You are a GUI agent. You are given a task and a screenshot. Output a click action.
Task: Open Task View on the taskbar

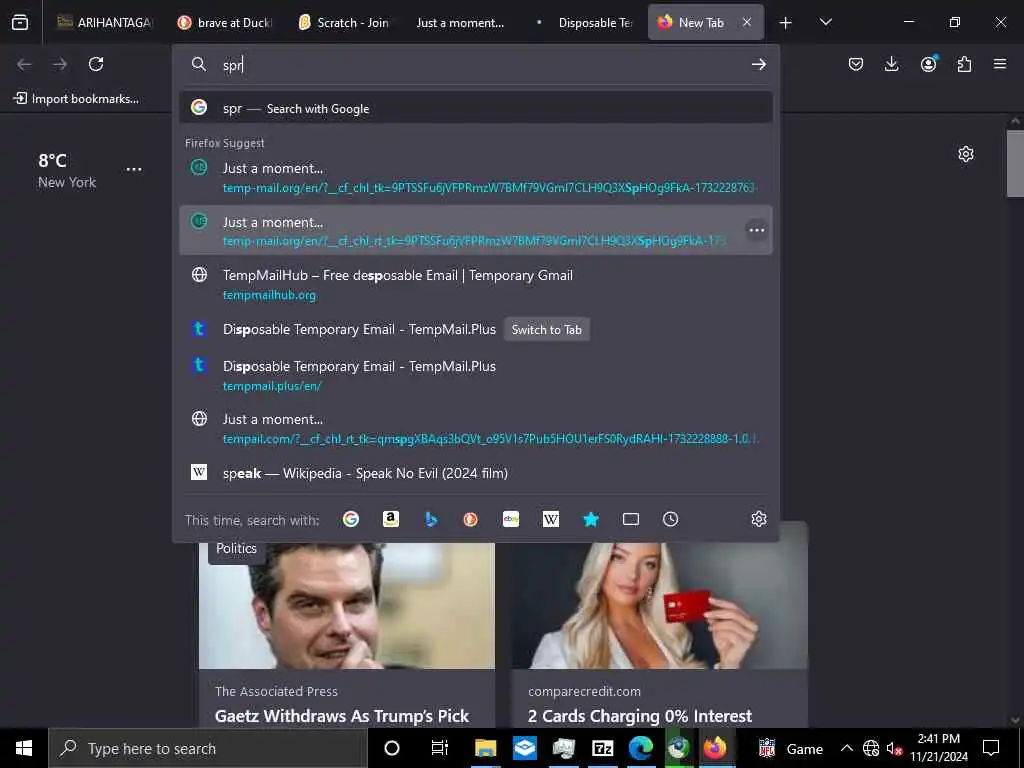440,748
